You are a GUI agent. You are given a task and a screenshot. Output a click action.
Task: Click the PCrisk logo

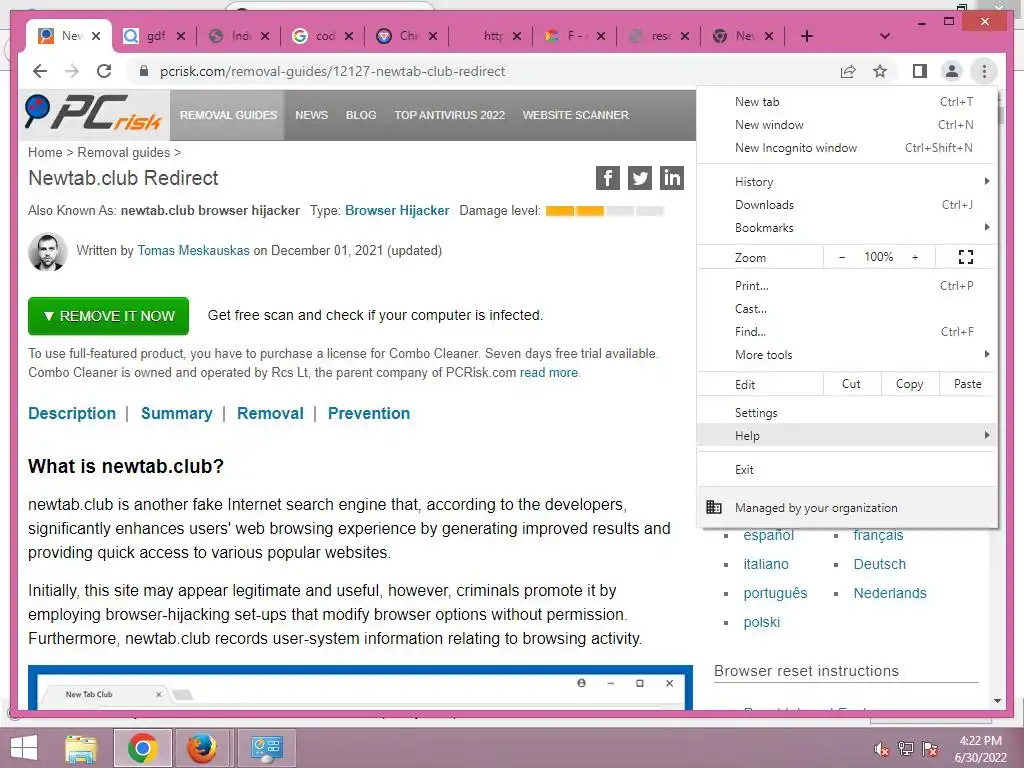(93, 113)
